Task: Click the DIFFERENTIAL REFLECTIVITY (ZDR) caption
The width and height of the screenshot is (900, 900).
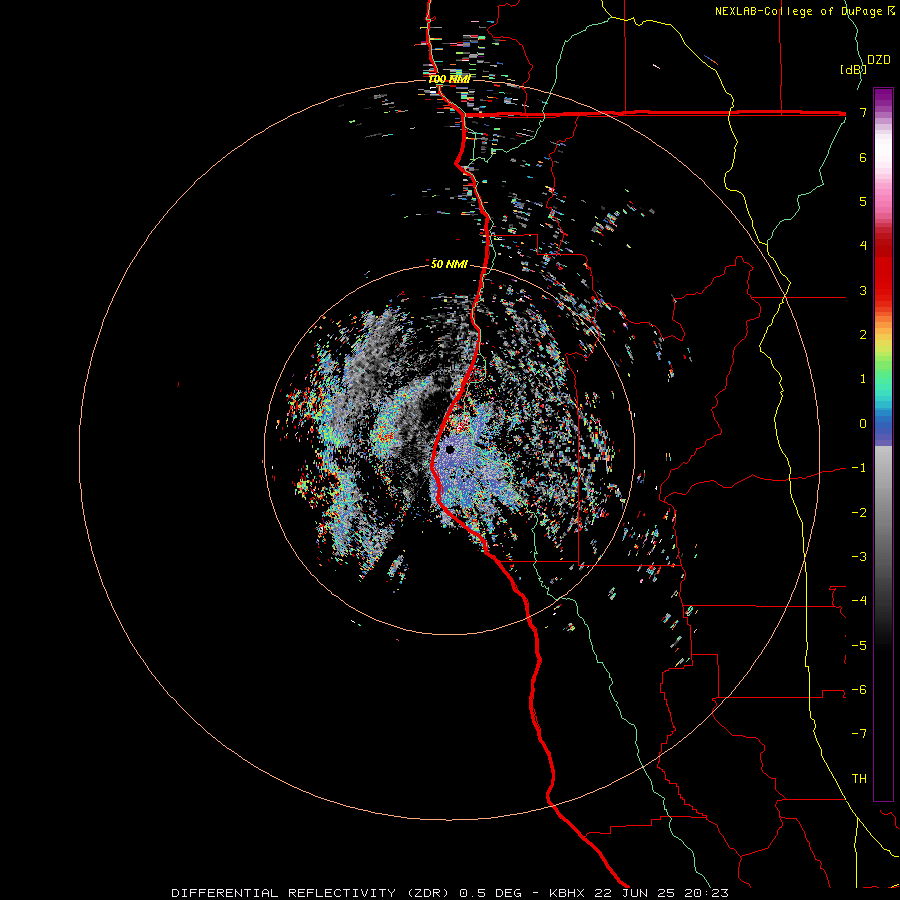Action: pyautogui.click(x=311, y=893)
